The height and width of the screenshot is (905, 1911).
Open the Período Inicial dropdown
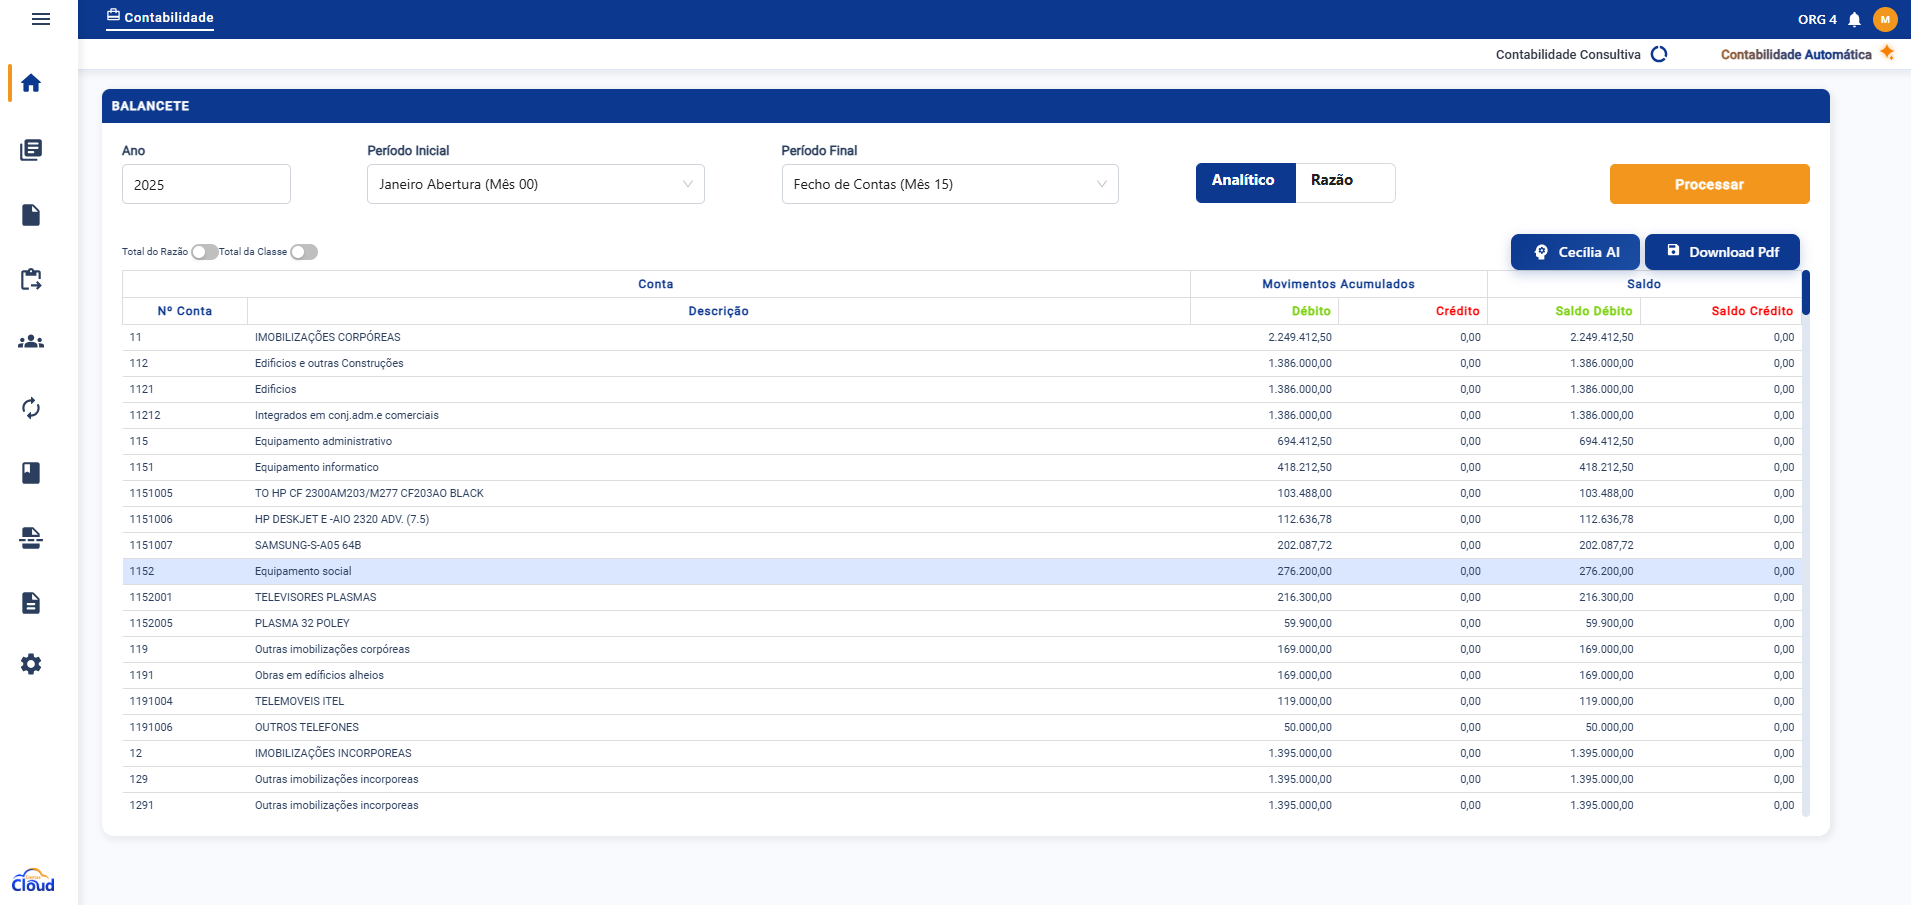coord(535,184)
